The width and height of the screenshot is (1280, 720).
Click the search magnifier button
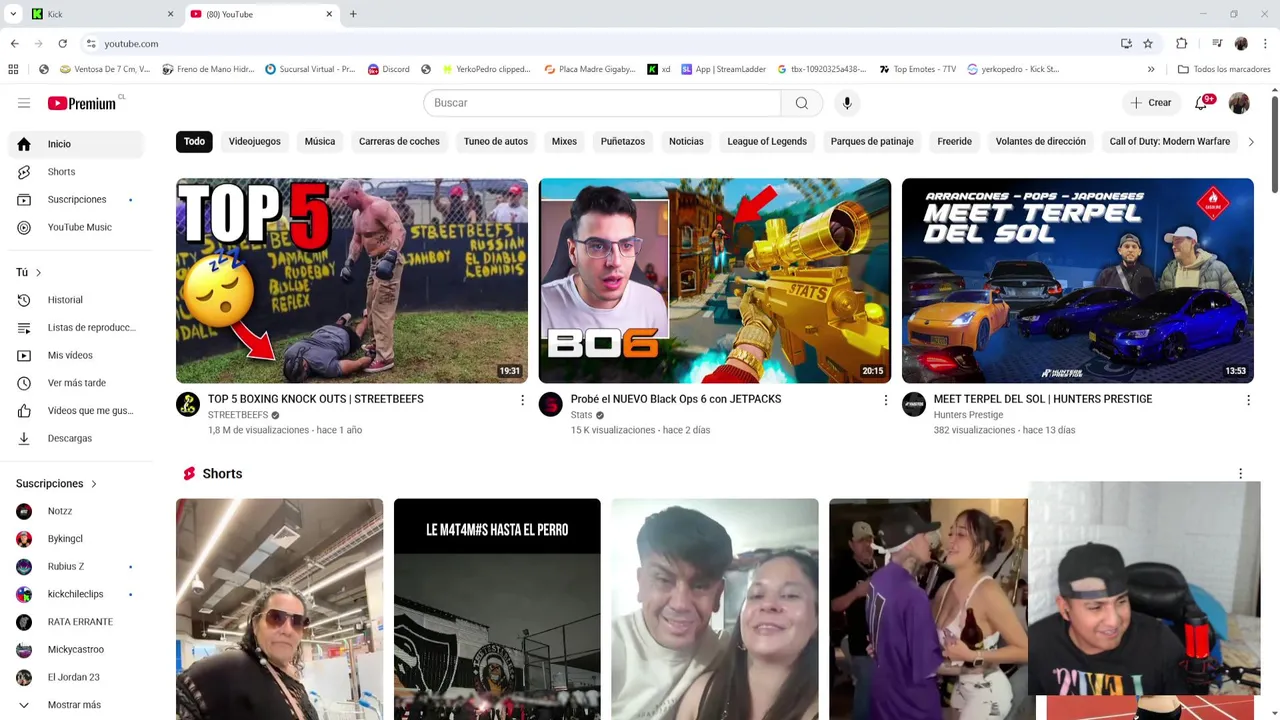click(802, 103)
